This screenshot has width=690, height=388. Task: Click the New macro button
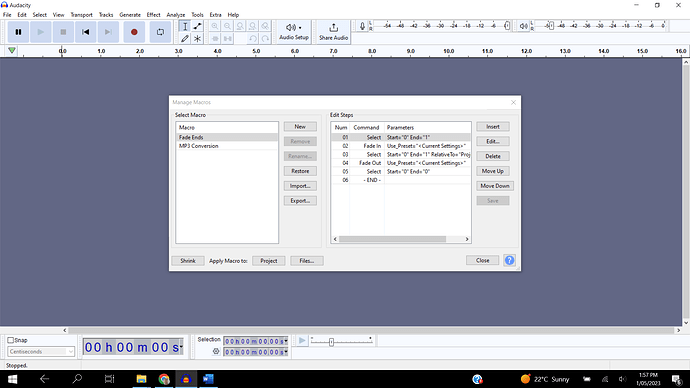pyautogui.click(x=300, y=127)
